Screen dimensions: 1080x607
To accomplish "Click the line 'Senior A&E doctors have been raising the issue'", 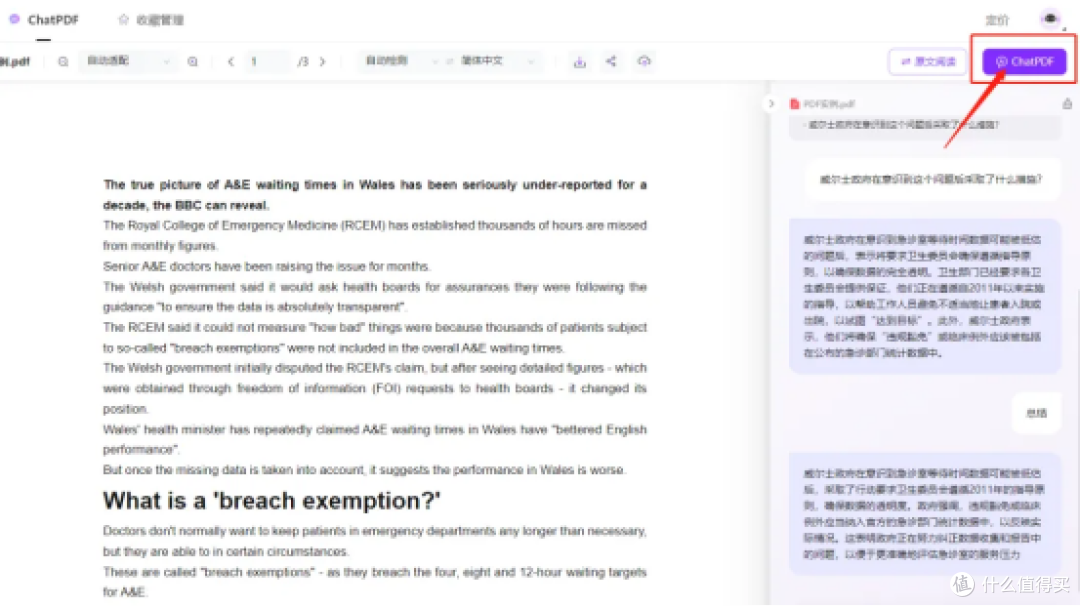I will (267, 266).
